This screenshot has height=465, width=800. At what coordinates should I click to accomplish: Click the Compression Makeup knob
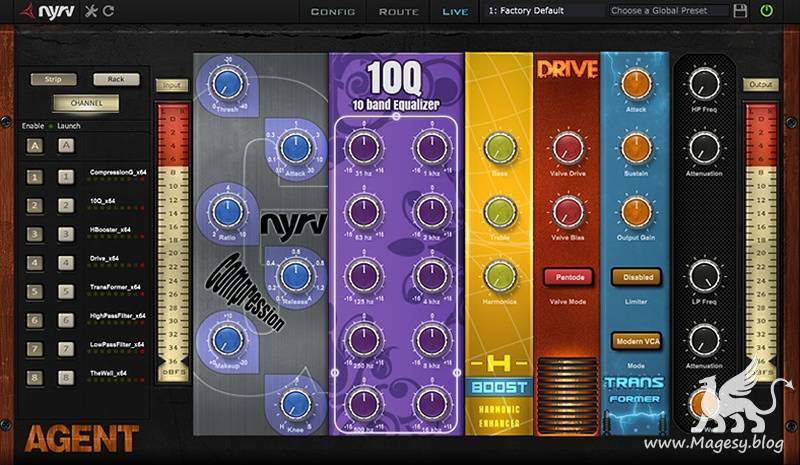click(227, 340)
